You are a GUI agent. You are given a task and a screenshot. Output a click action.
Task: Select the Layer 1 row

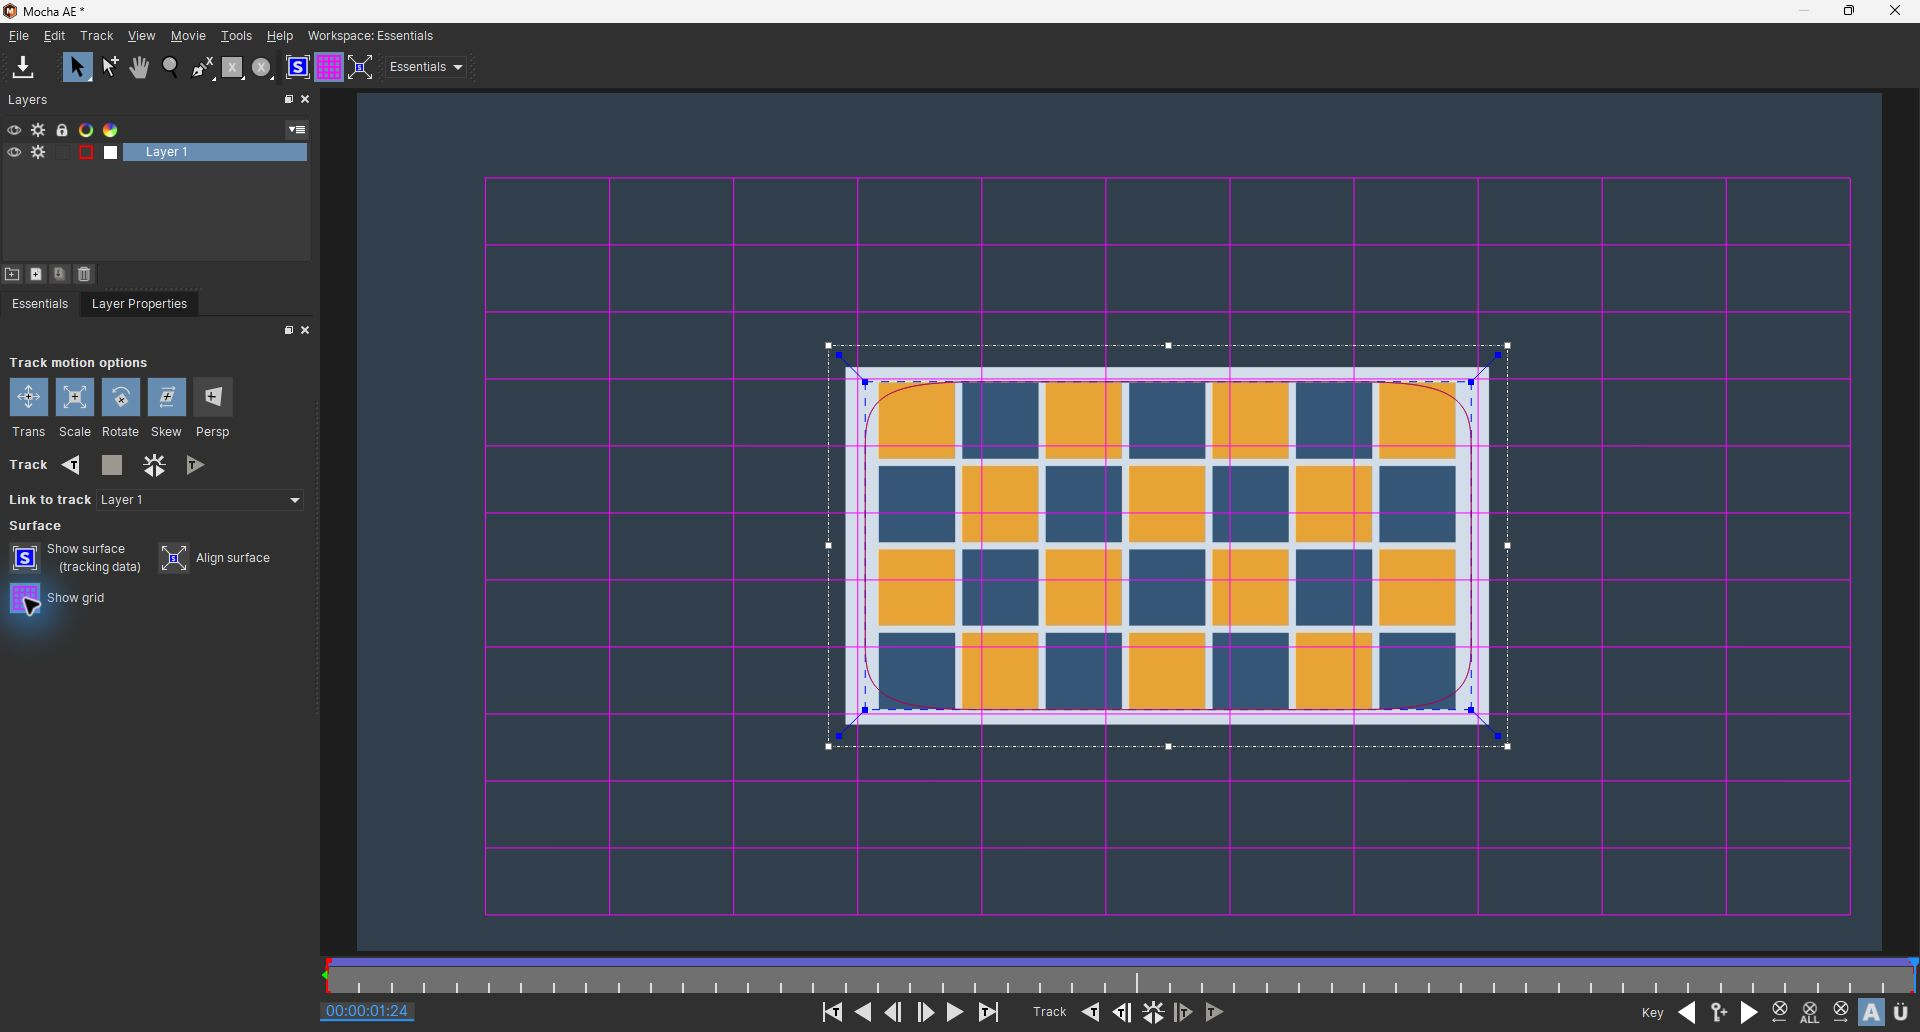[x=215, y=153]
